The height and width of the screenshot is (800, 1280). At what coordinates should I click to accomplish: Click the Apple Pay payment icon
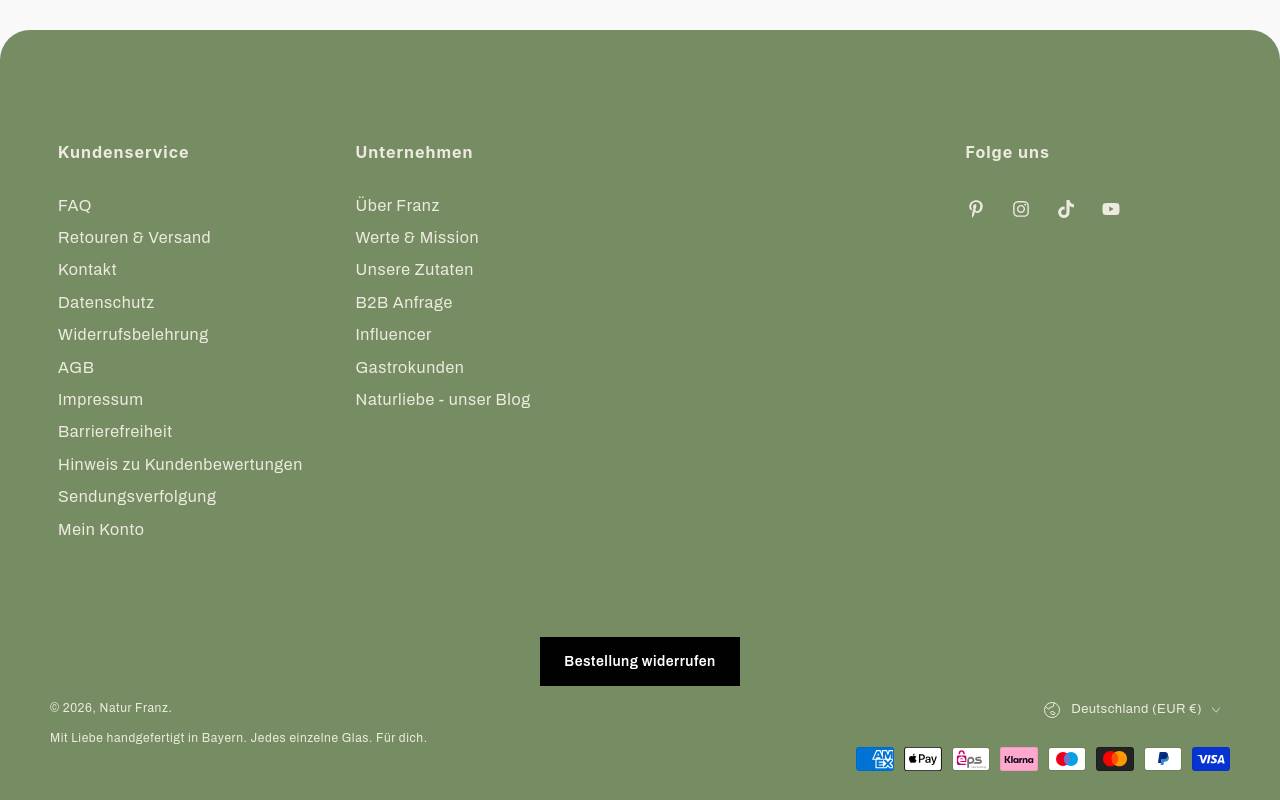tap(923, 759)
